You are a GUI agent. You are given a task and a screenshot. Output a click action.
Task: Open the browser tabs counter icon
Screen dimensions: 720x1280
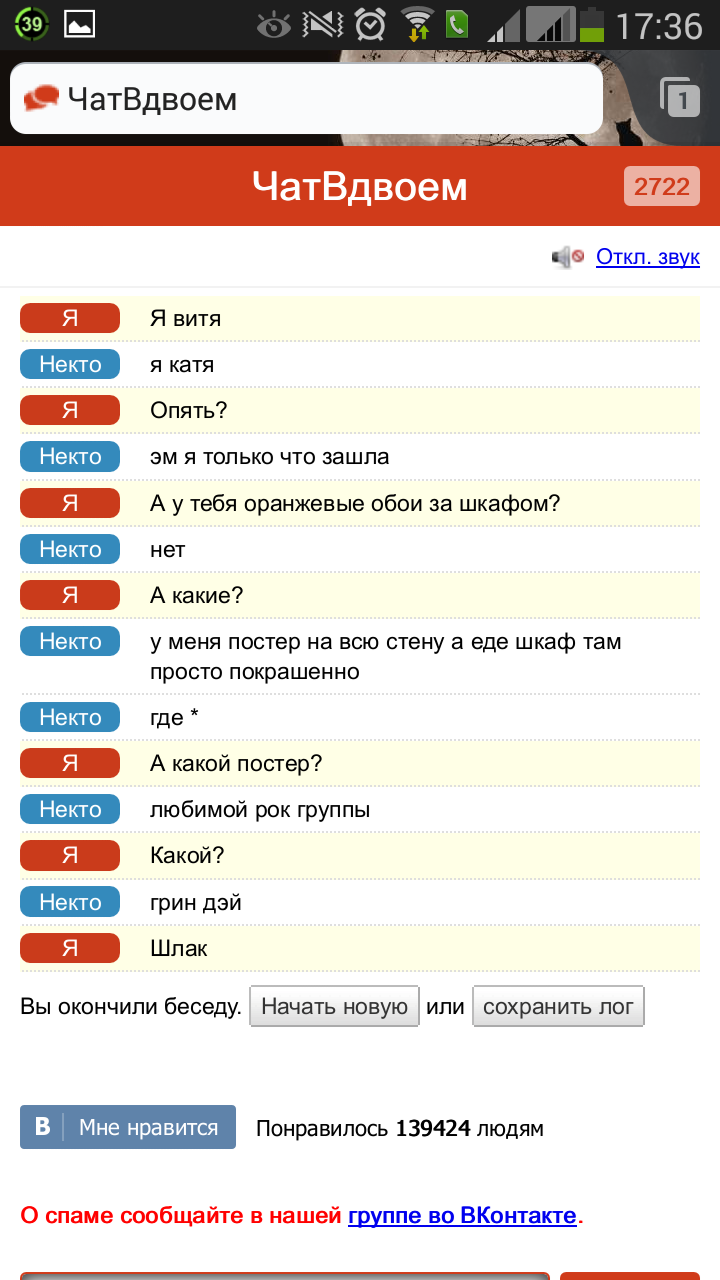(x=681, y=98)
